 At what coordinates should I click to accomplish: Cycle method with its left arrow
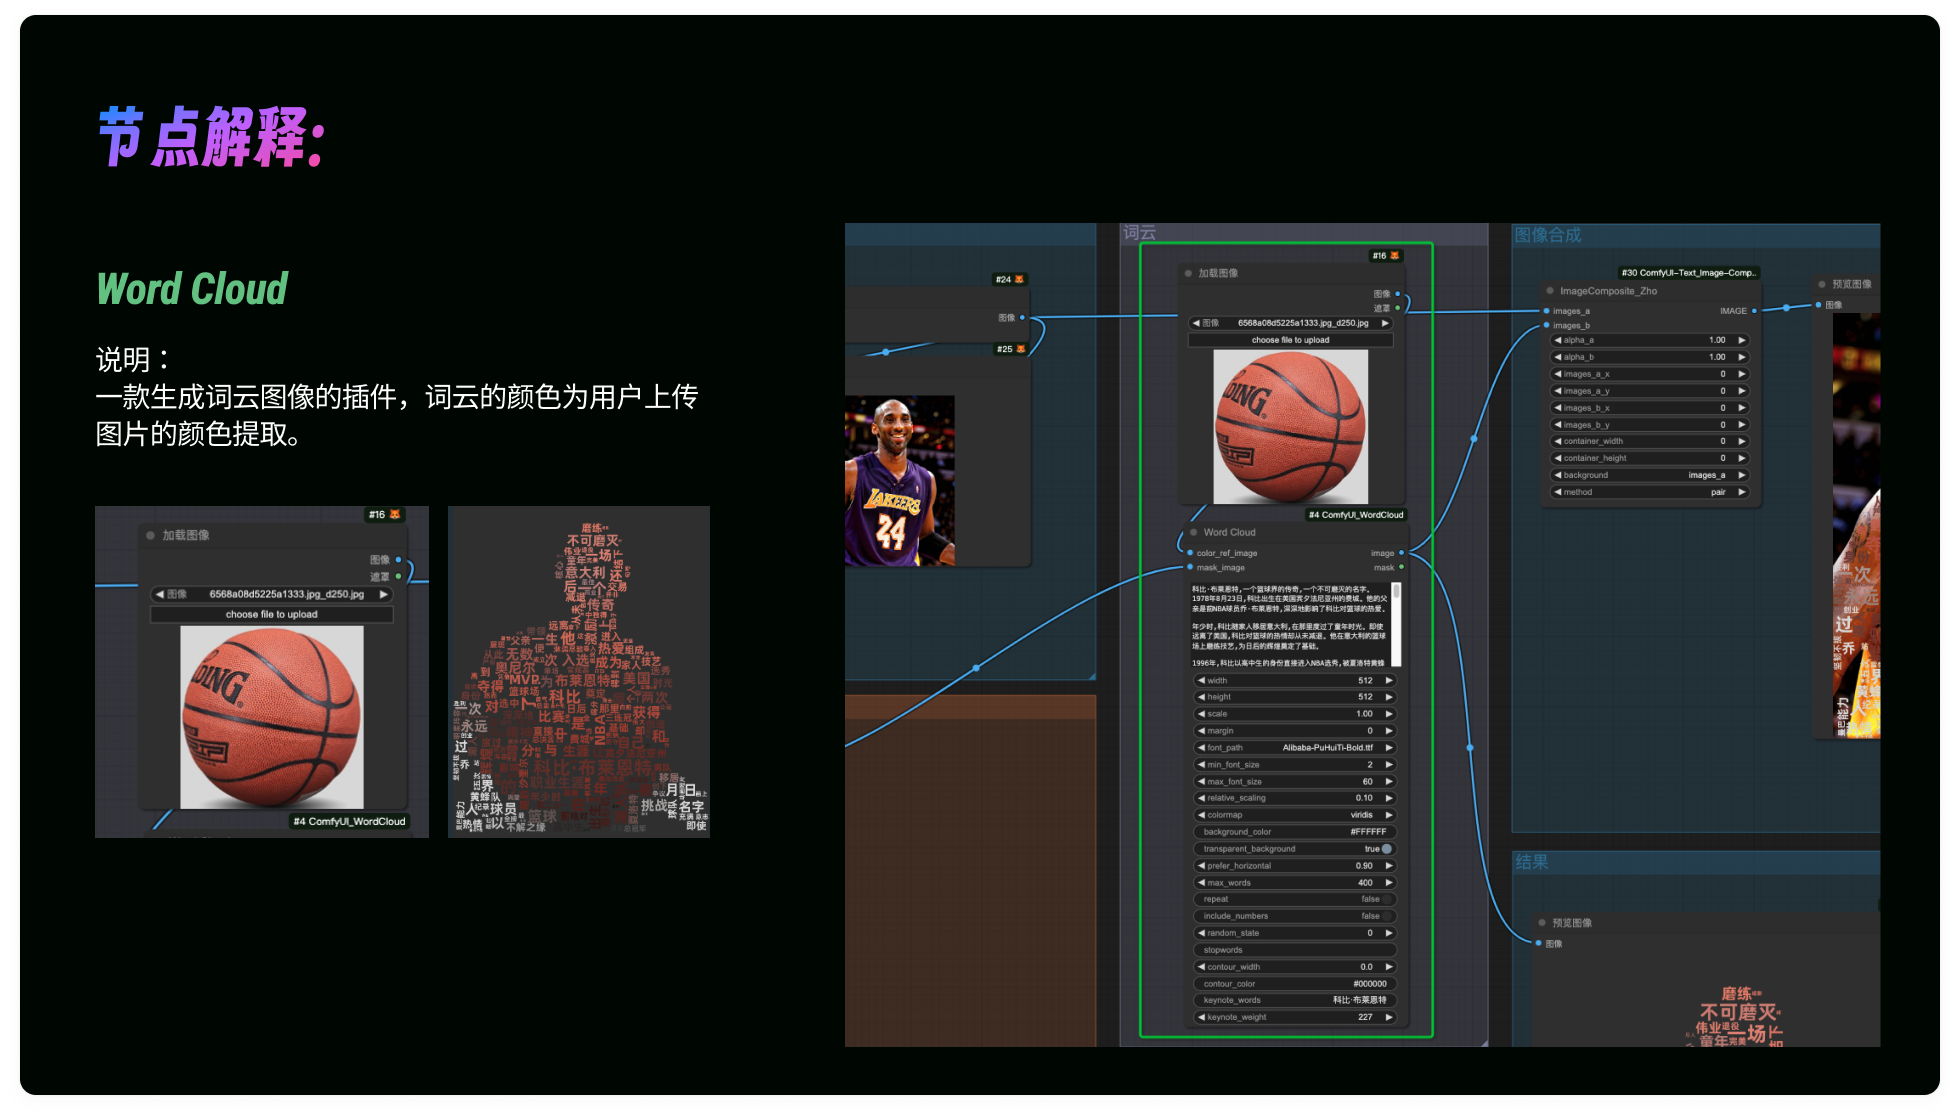coord(1557,492)
